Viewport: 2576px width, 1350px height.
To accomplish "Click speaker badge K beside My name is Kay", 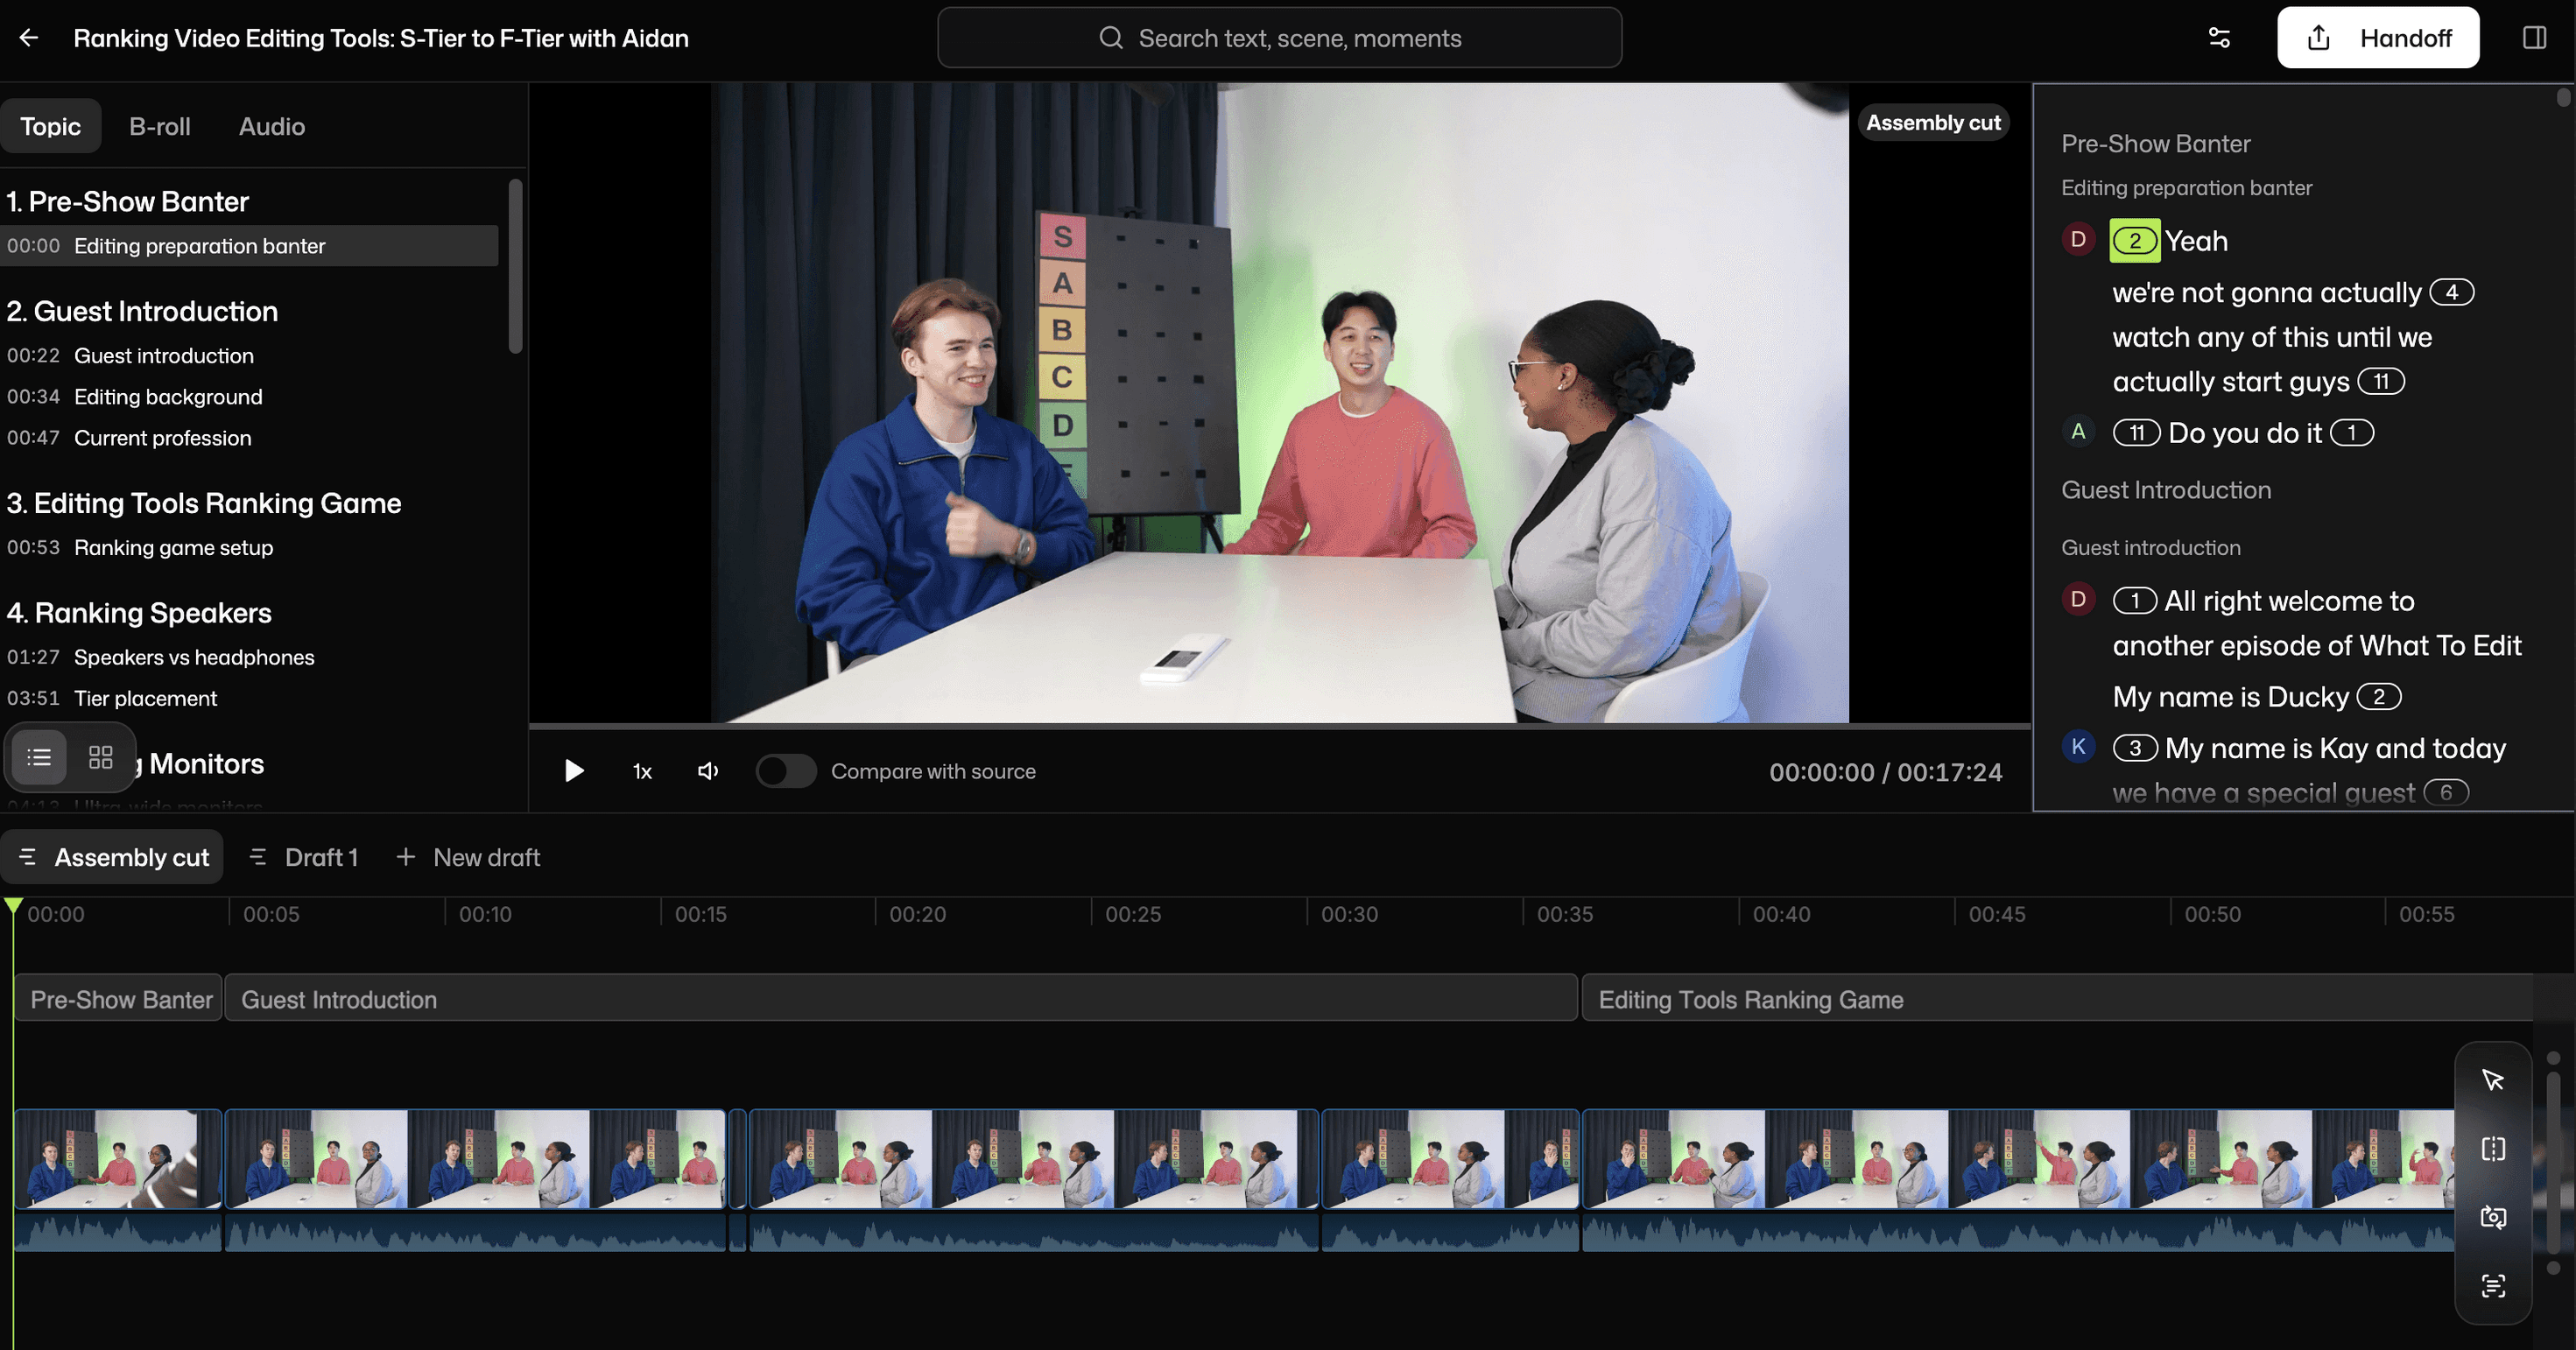I will (2078, 747).
